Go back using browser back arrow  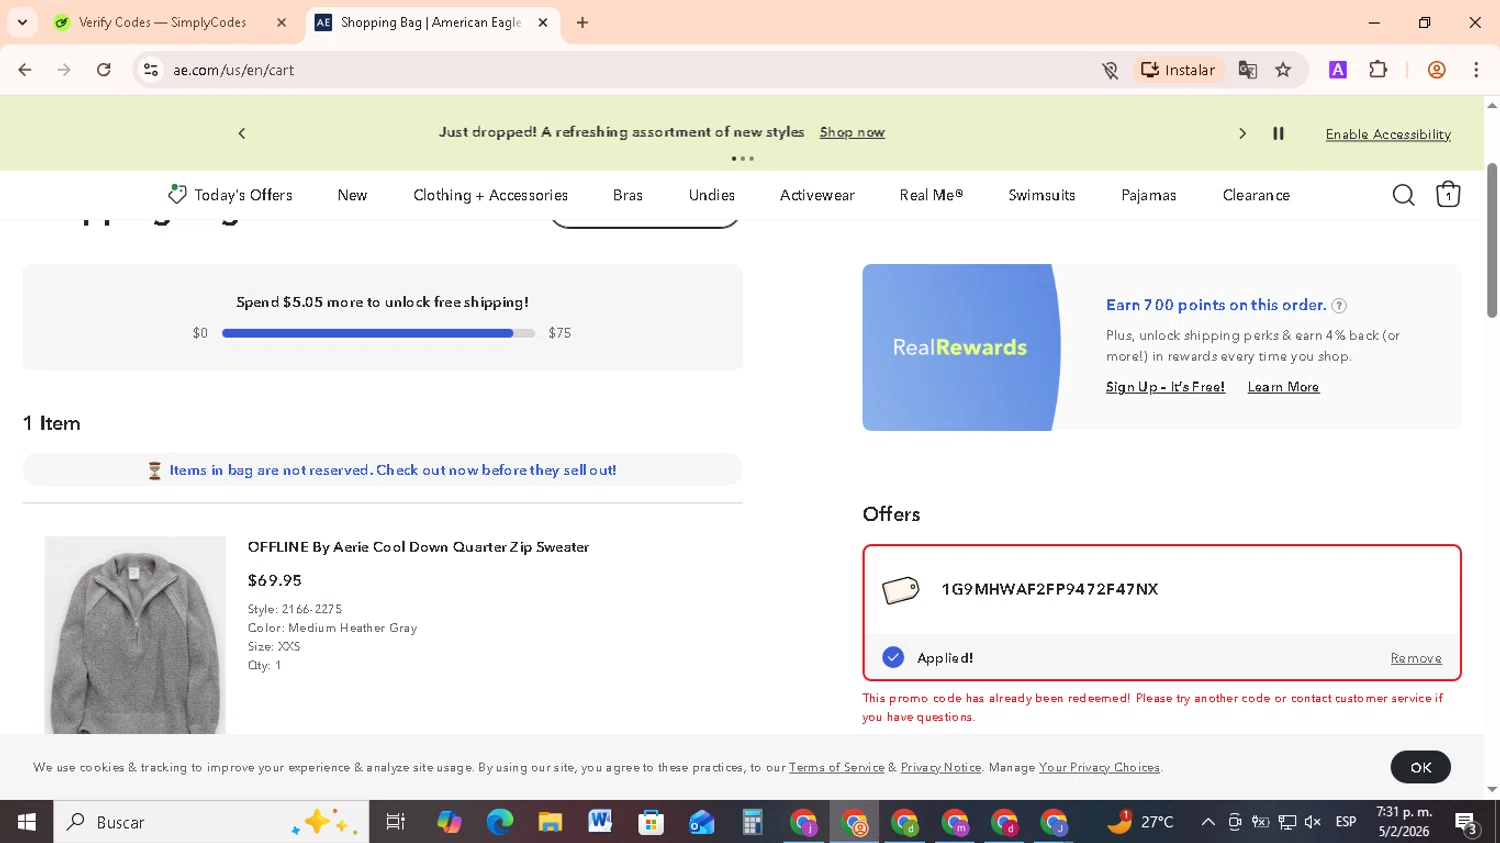(x=25, y=70)
